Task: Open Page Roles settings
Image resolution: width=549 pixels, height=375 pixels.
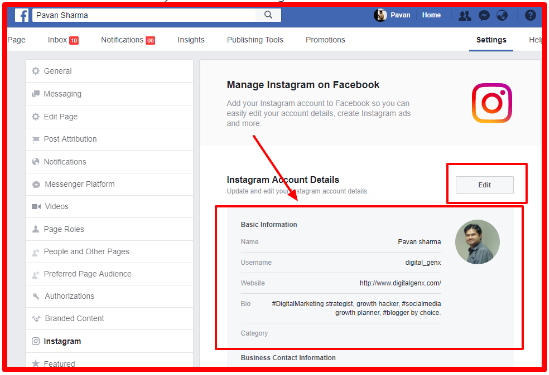Action: pos(110,229)
